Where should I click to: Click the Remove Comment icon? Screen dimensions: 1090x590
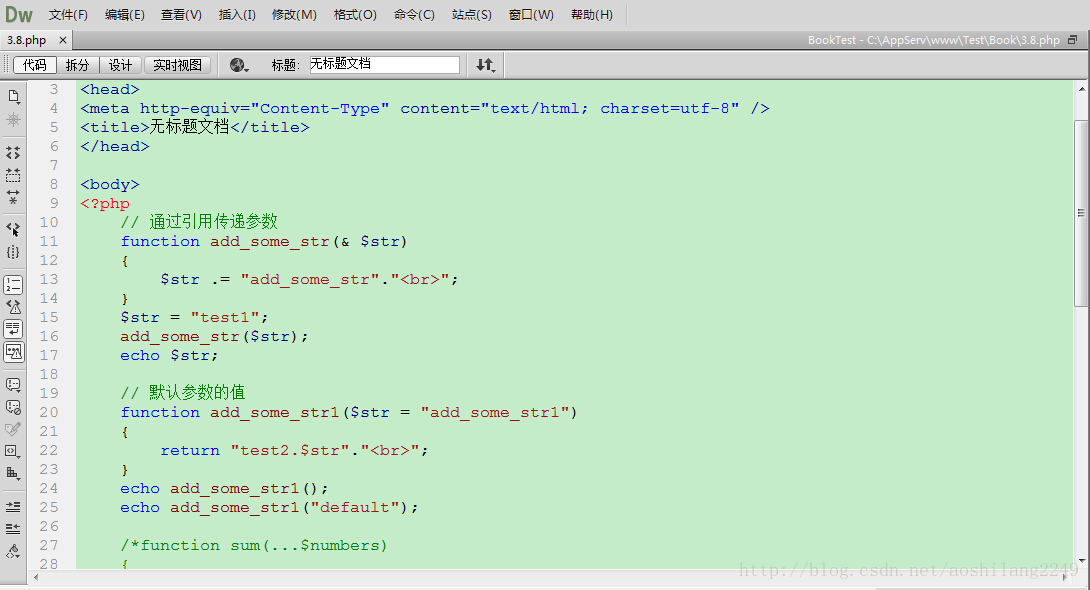coord(13,407)
